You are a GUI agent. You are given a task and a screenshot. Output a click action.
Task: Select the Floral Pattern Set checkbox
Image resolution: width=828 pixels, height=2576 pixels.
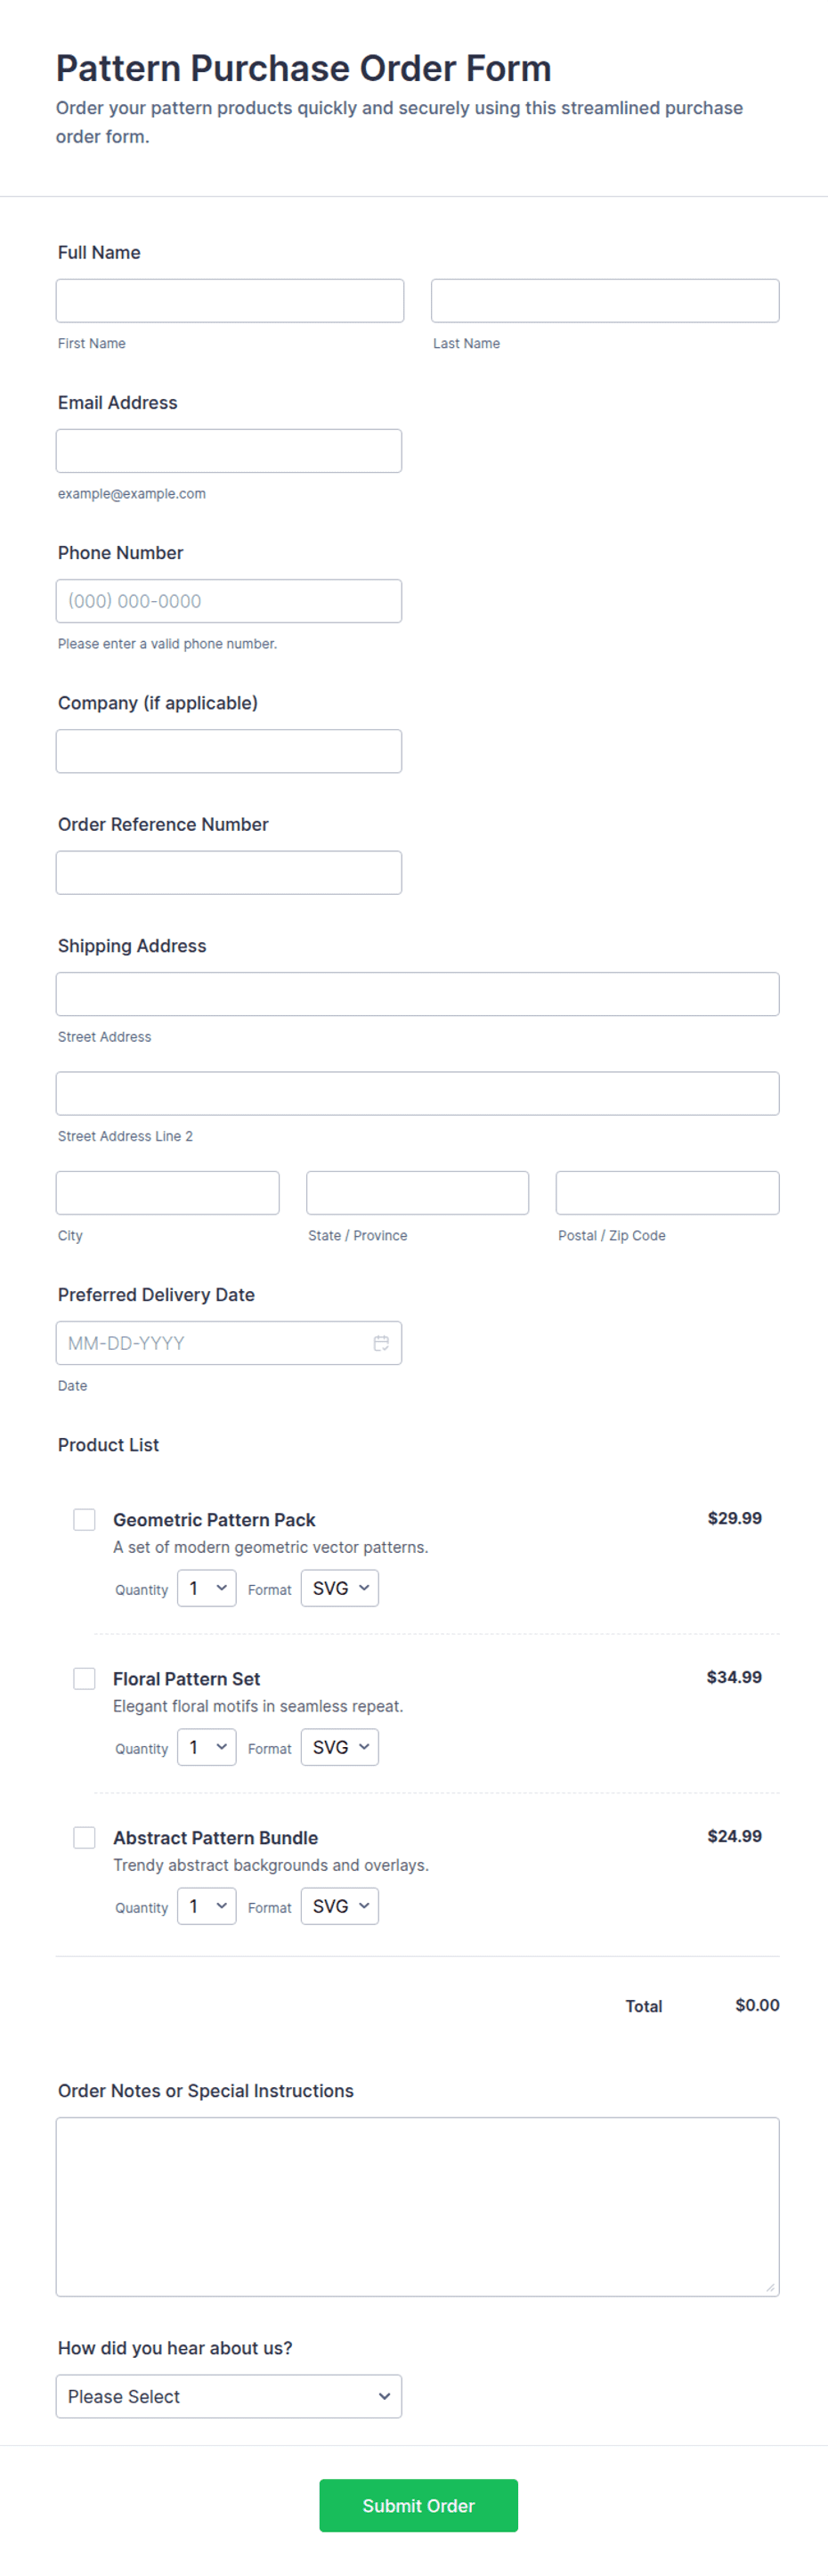click(x=85, y=1679)
